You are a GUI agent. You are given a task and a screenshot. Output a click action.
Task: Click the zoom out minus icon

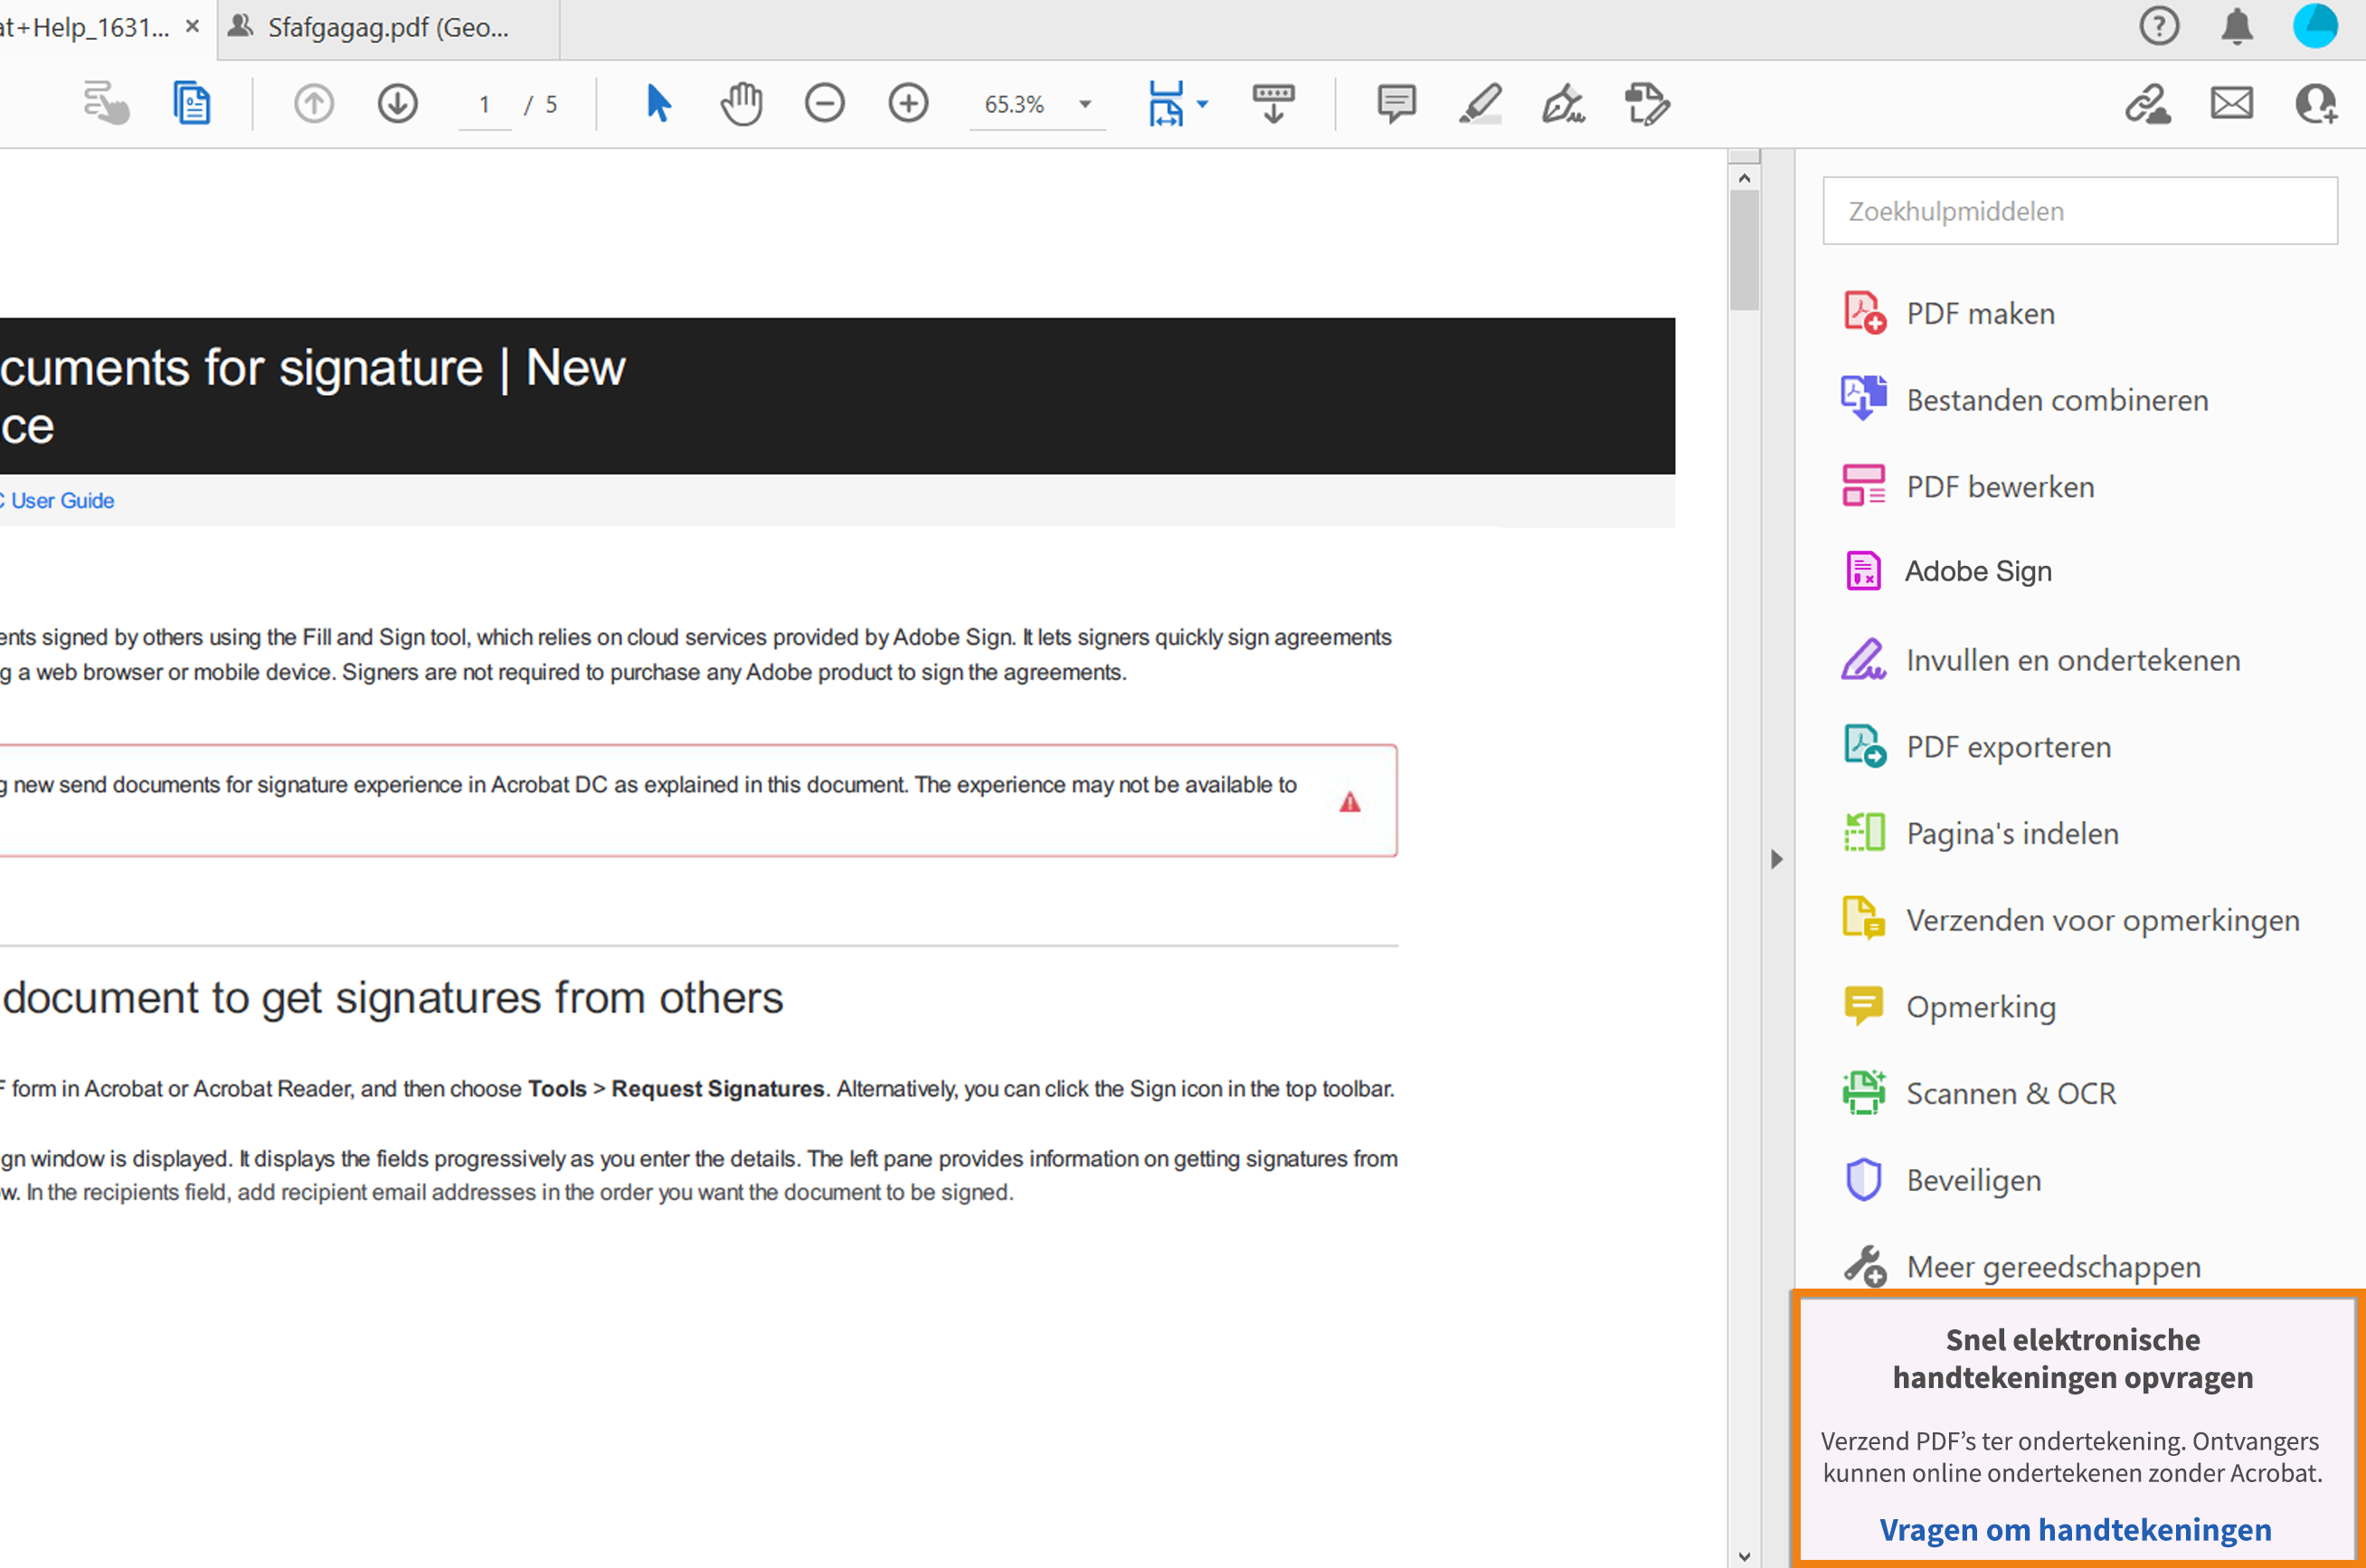[825, 104]
